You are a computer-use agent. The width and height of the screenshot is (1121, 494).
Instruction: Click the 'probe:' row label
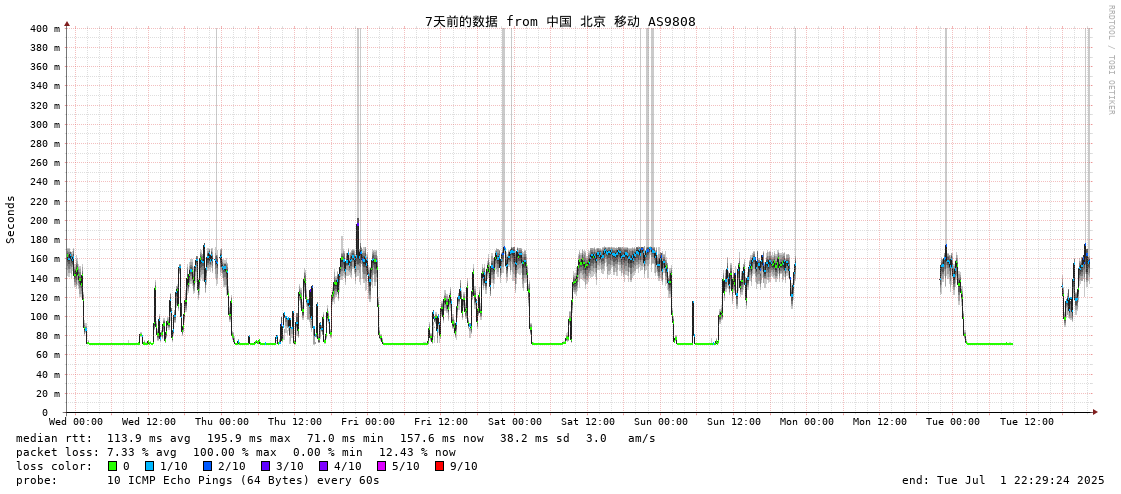(x=36, y=480)
